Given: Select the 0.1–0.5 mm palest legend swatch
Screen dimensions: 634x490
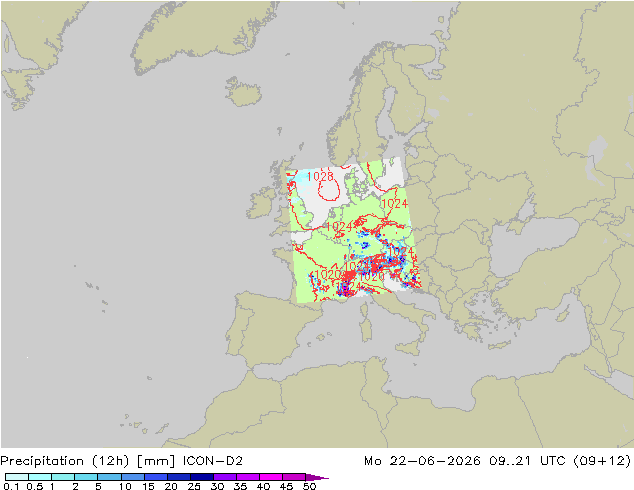Looking at the screenshot, I should coord(17,477).
